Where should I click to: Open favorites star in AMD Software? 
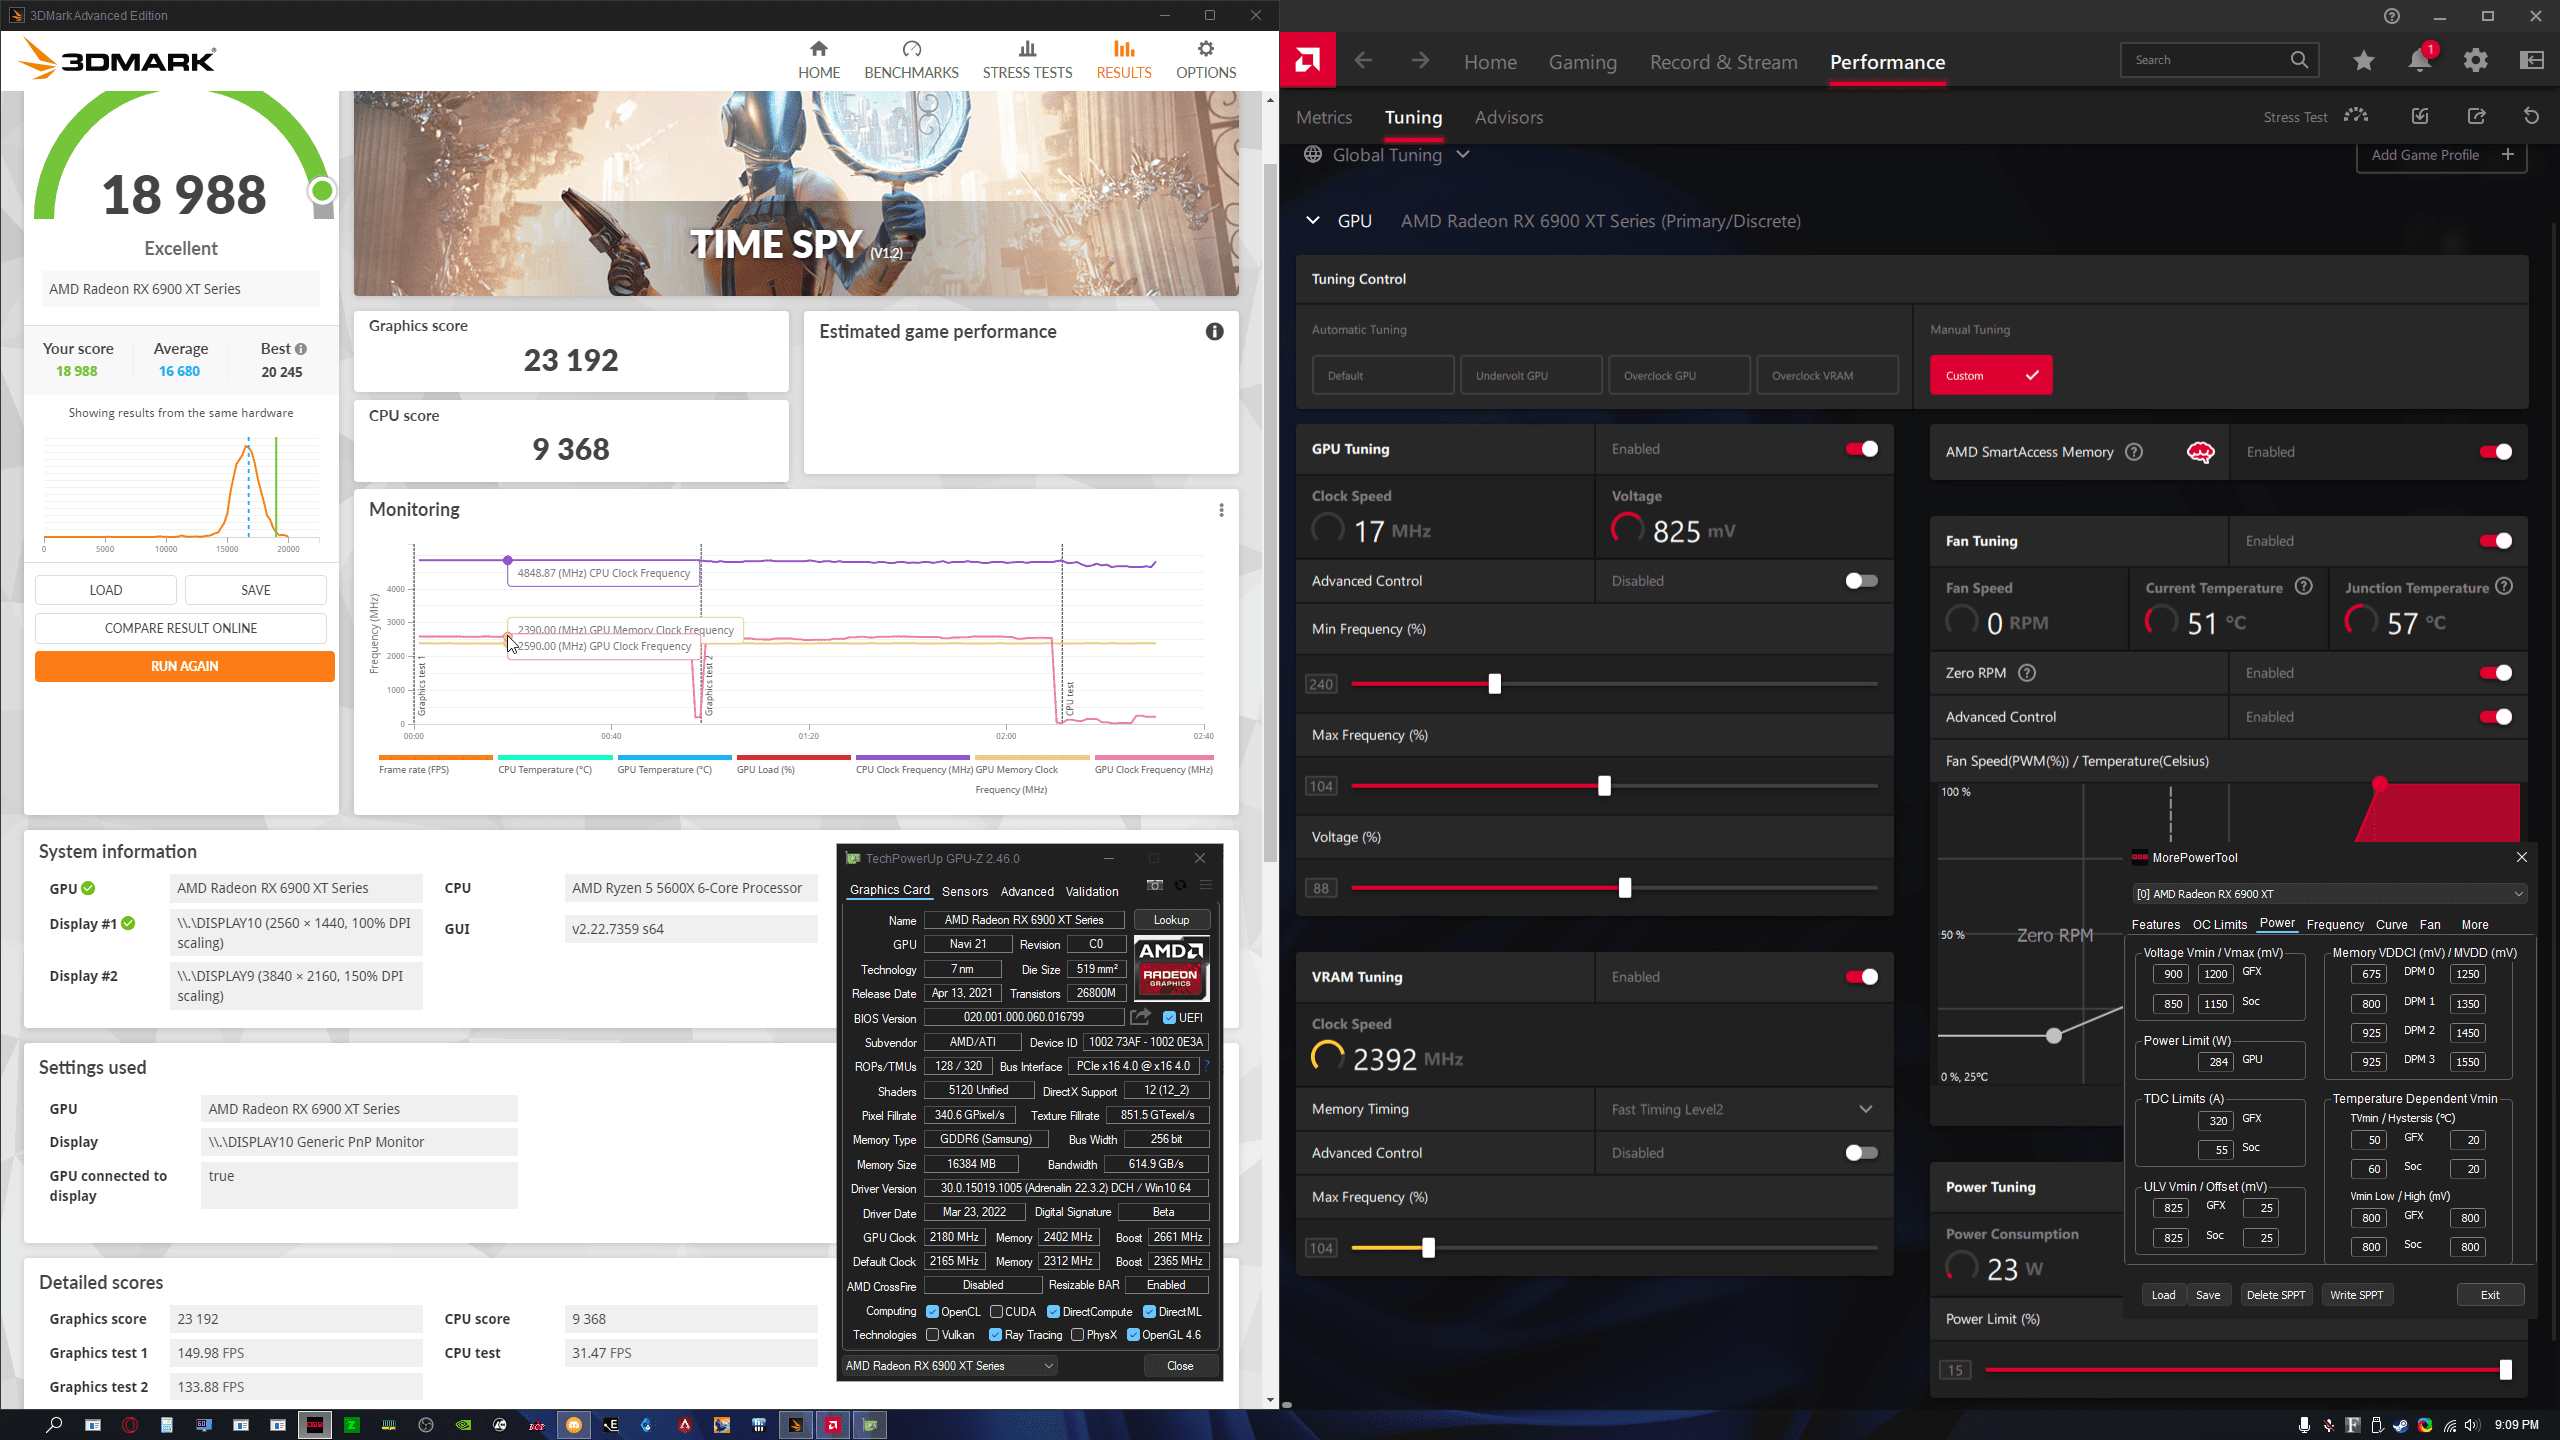(x=2363, y=60)
